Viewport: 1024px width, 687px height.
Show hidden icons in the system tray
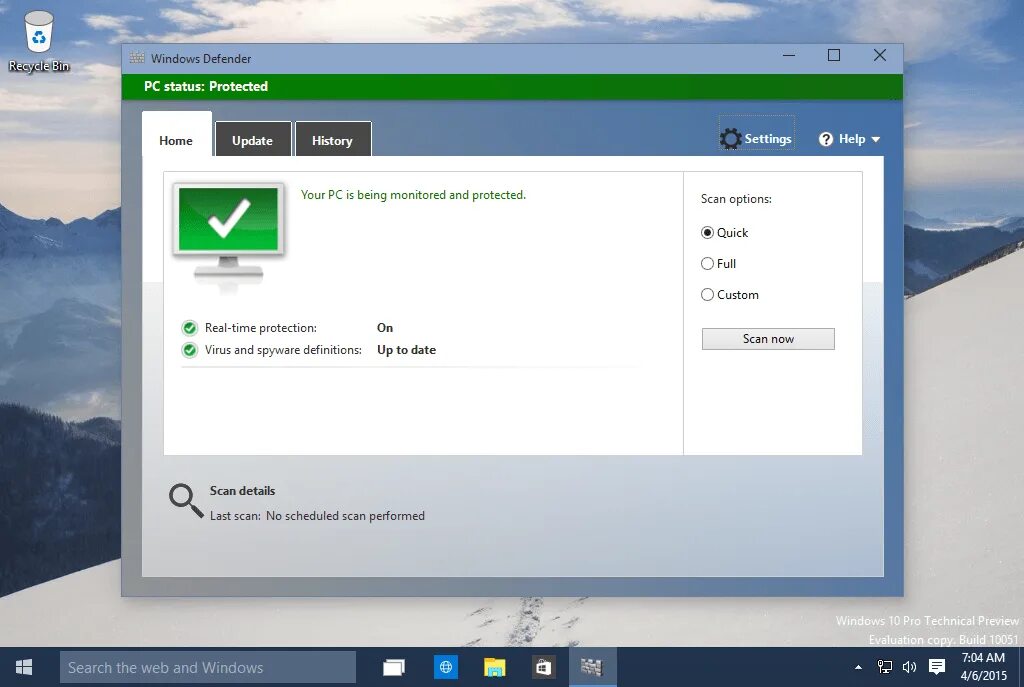[857, 666]
